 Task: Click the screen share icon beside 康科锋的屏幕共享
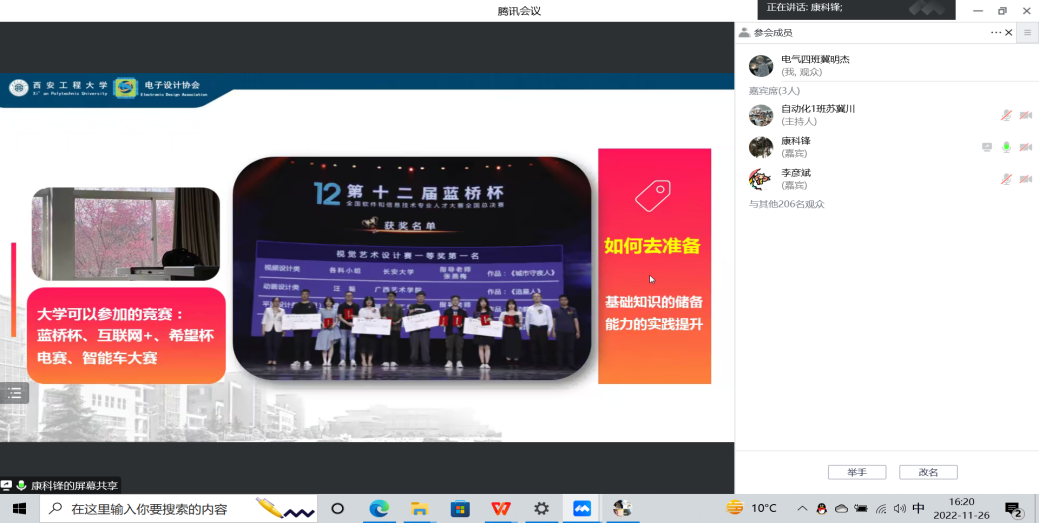click(x=7, y=485)
